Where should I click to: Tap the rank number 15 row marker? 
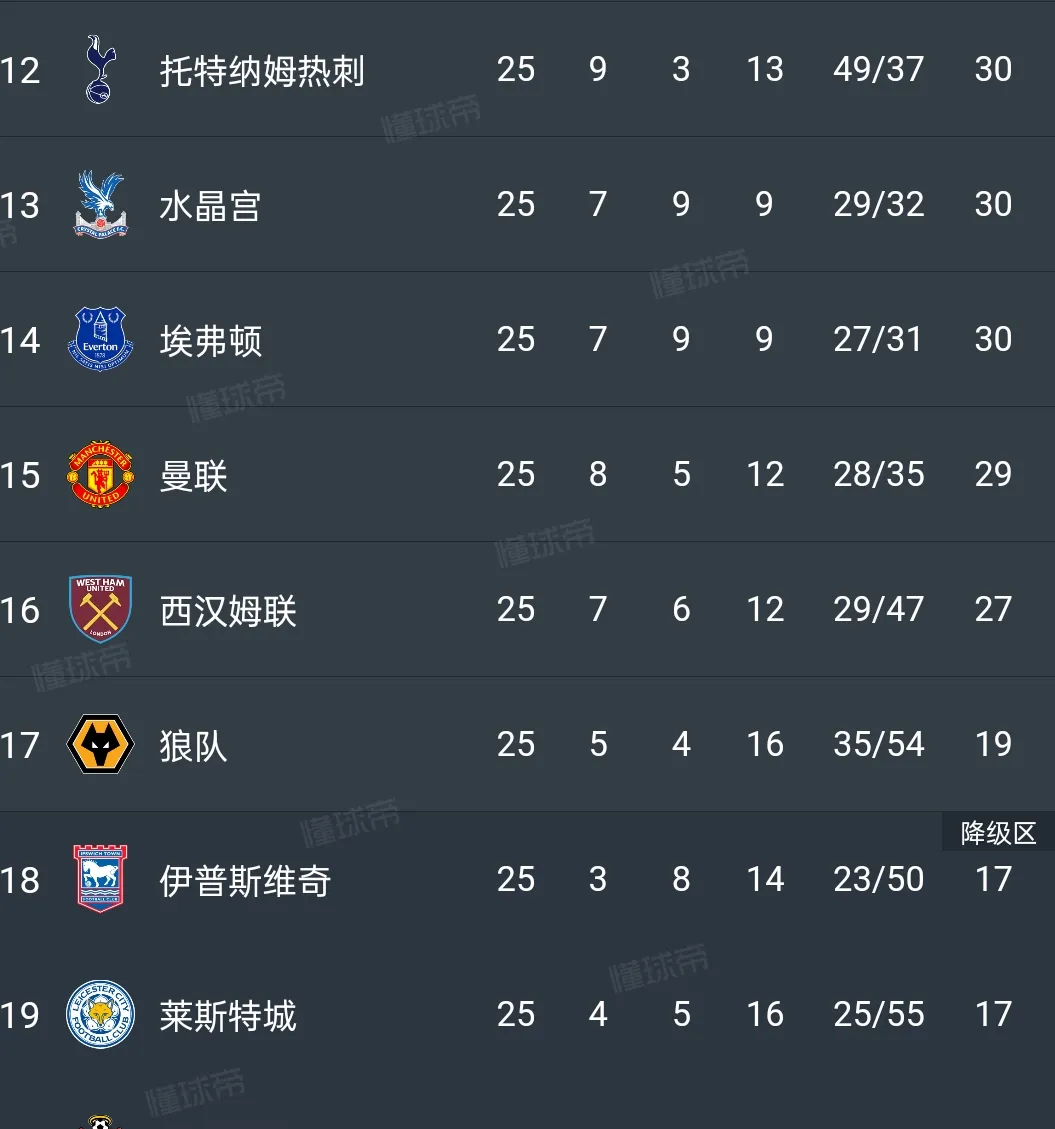(20, 475)
